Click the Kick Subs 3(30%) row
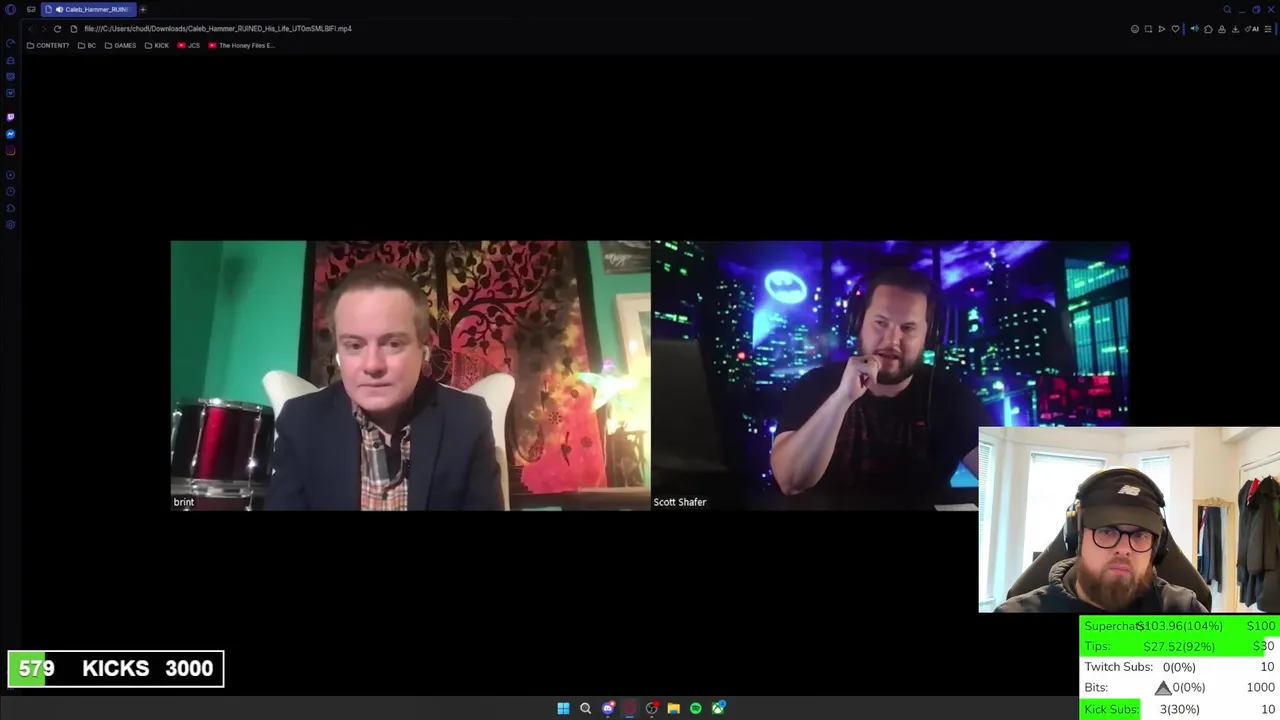This screenshot has width=1280, height=720. point(1180,709)
